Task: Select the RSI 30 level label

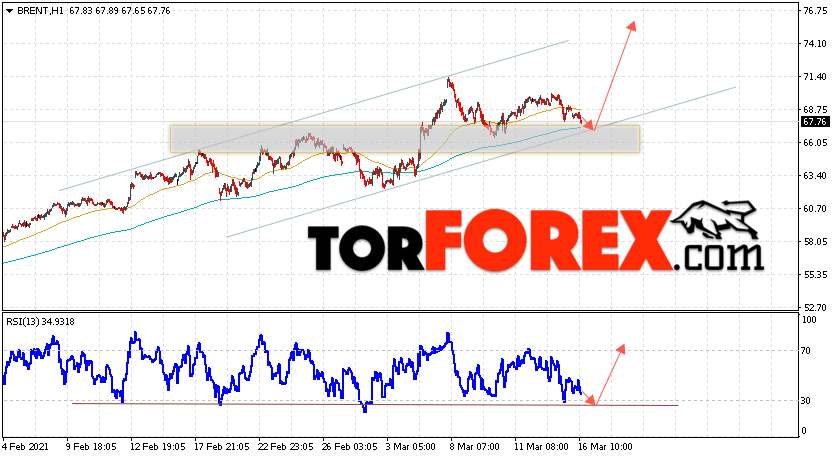Action: 807,401
